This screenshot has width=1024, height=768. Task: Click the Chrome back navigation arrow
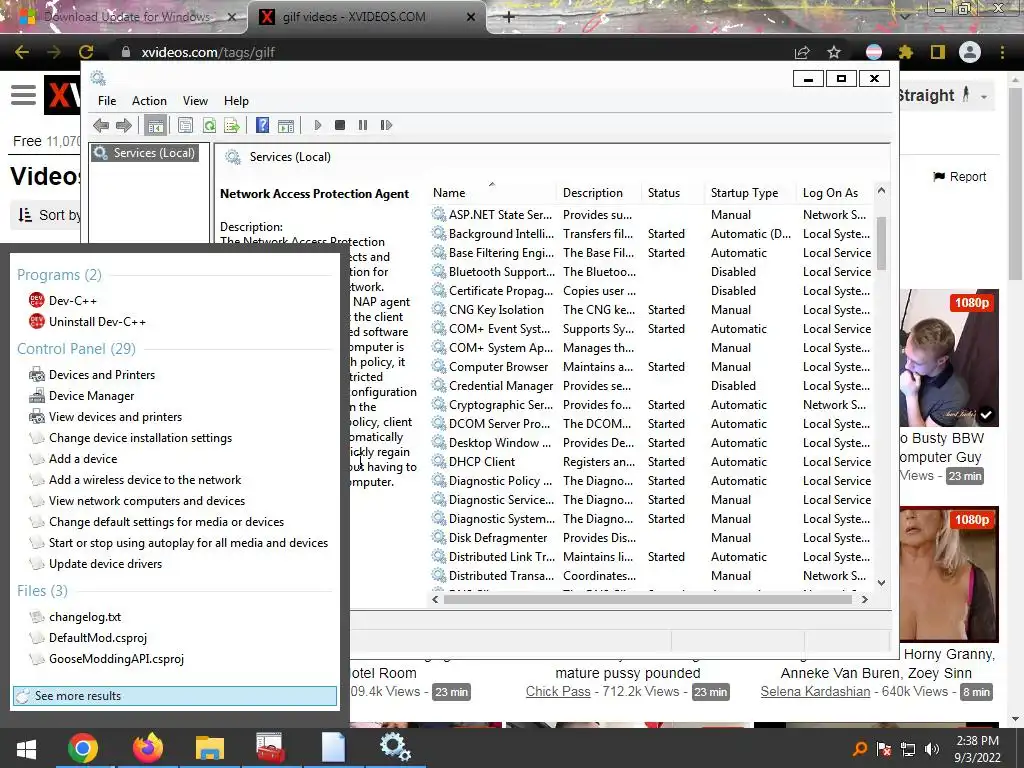(x=22, y=52)
